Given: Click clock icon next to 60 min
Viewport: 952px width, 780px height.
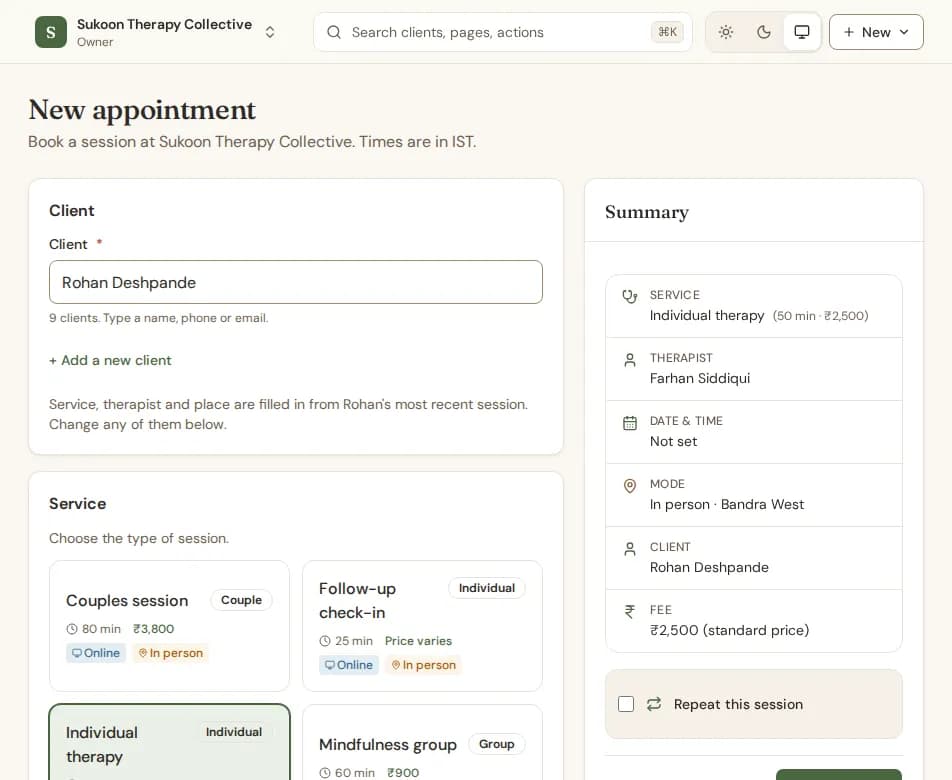Looking at the screenshot, I should coord(325,773).
